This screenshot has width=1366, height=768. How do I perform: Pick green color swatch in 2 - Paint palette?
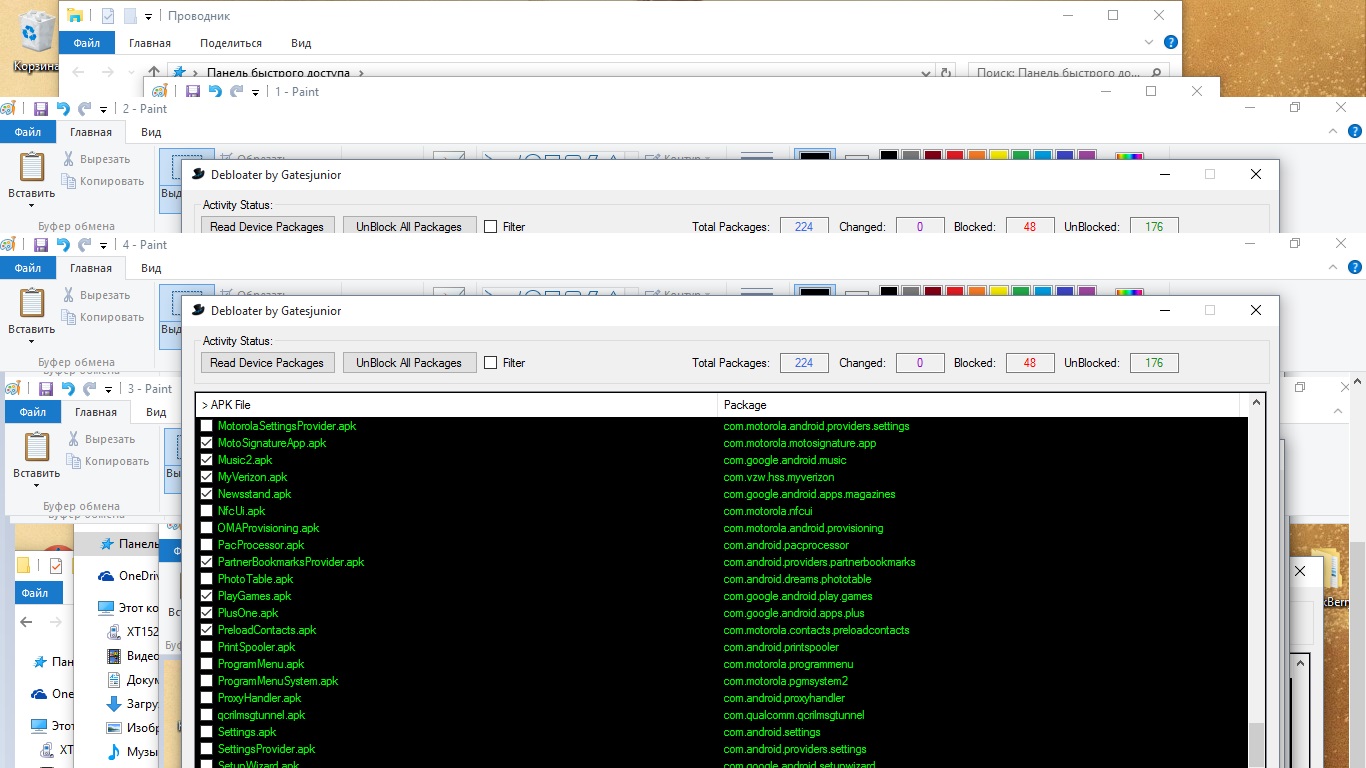(x=1021, y=155)
